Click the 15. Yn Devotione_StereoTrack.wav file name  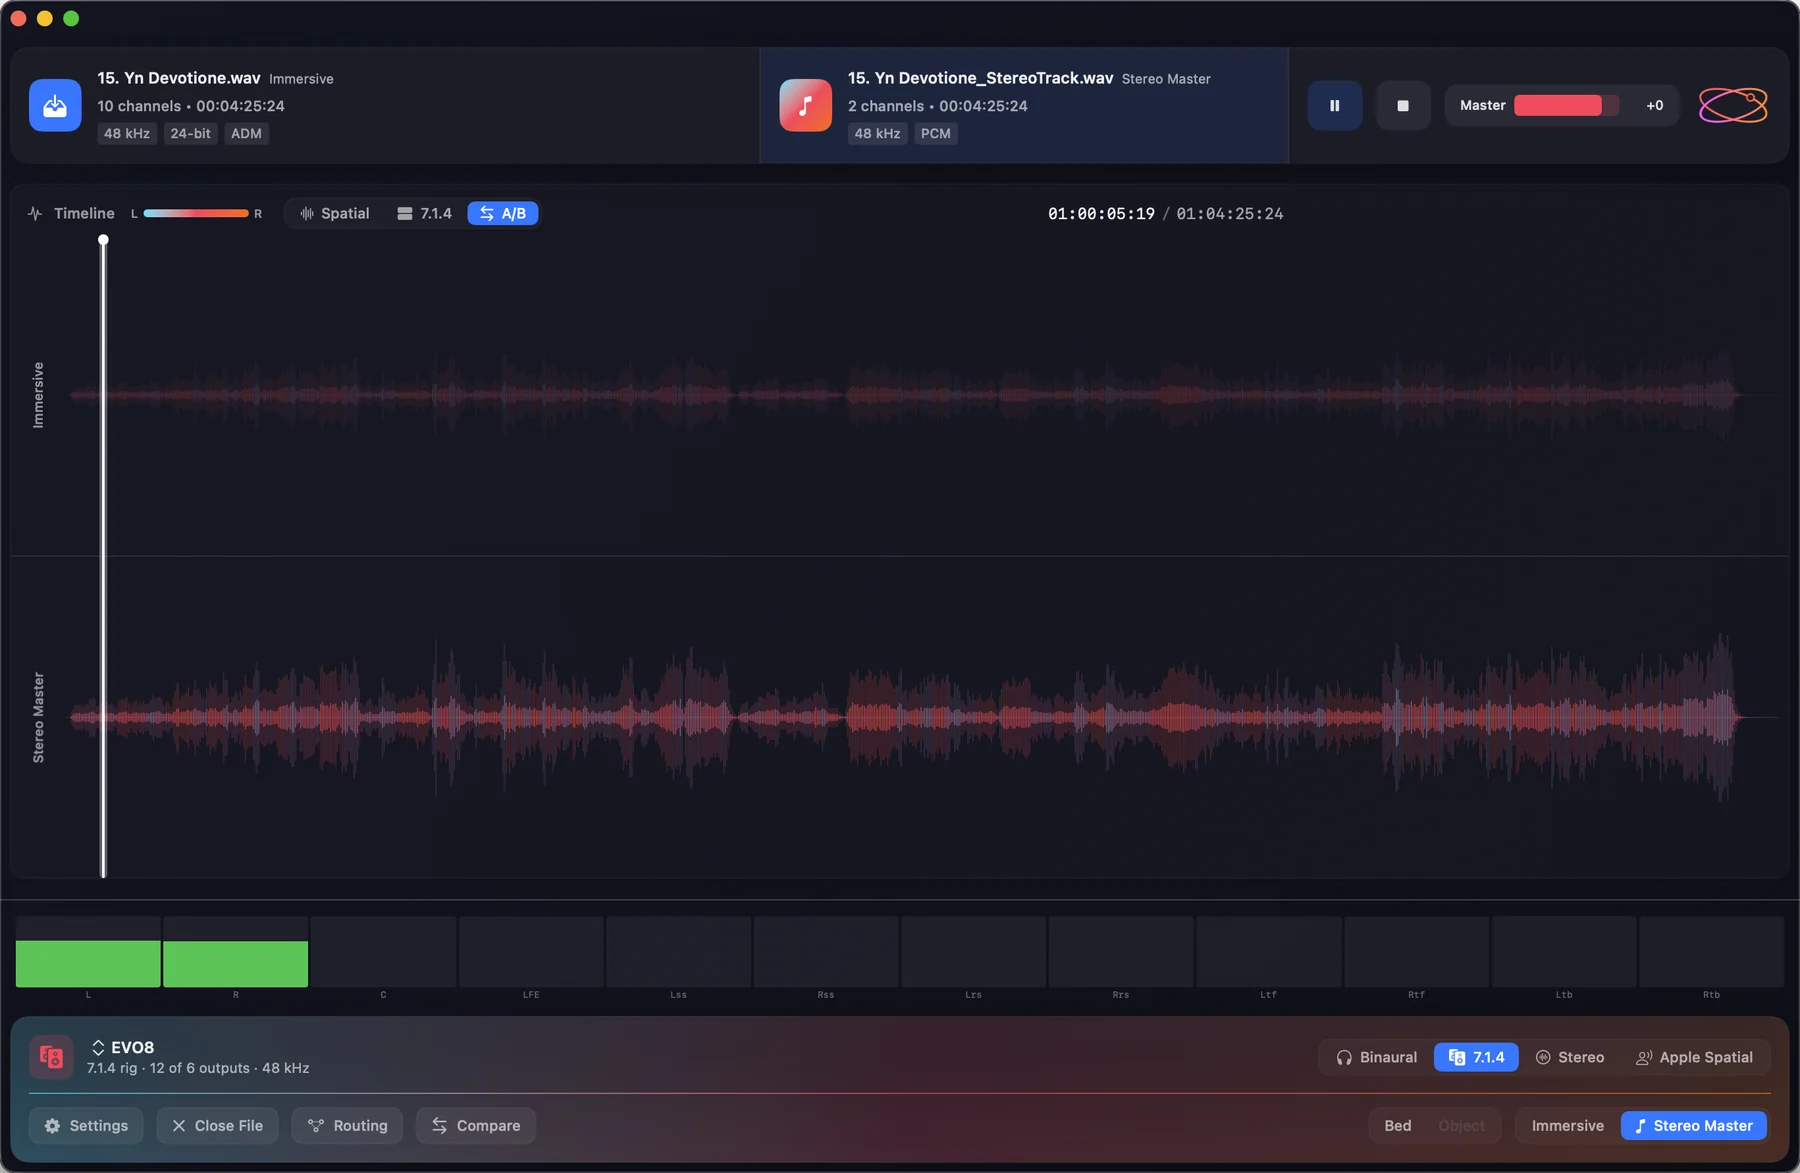980,78
